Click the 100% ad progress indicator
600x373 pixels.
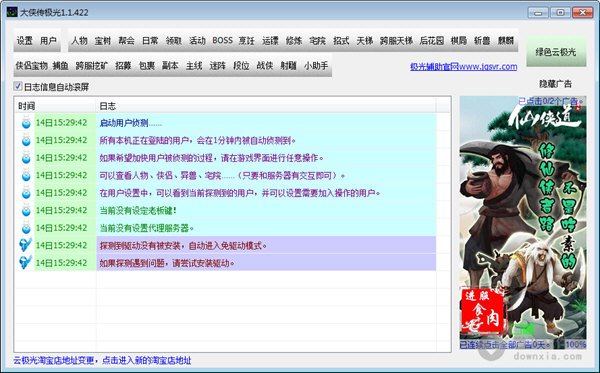[575, 344]
